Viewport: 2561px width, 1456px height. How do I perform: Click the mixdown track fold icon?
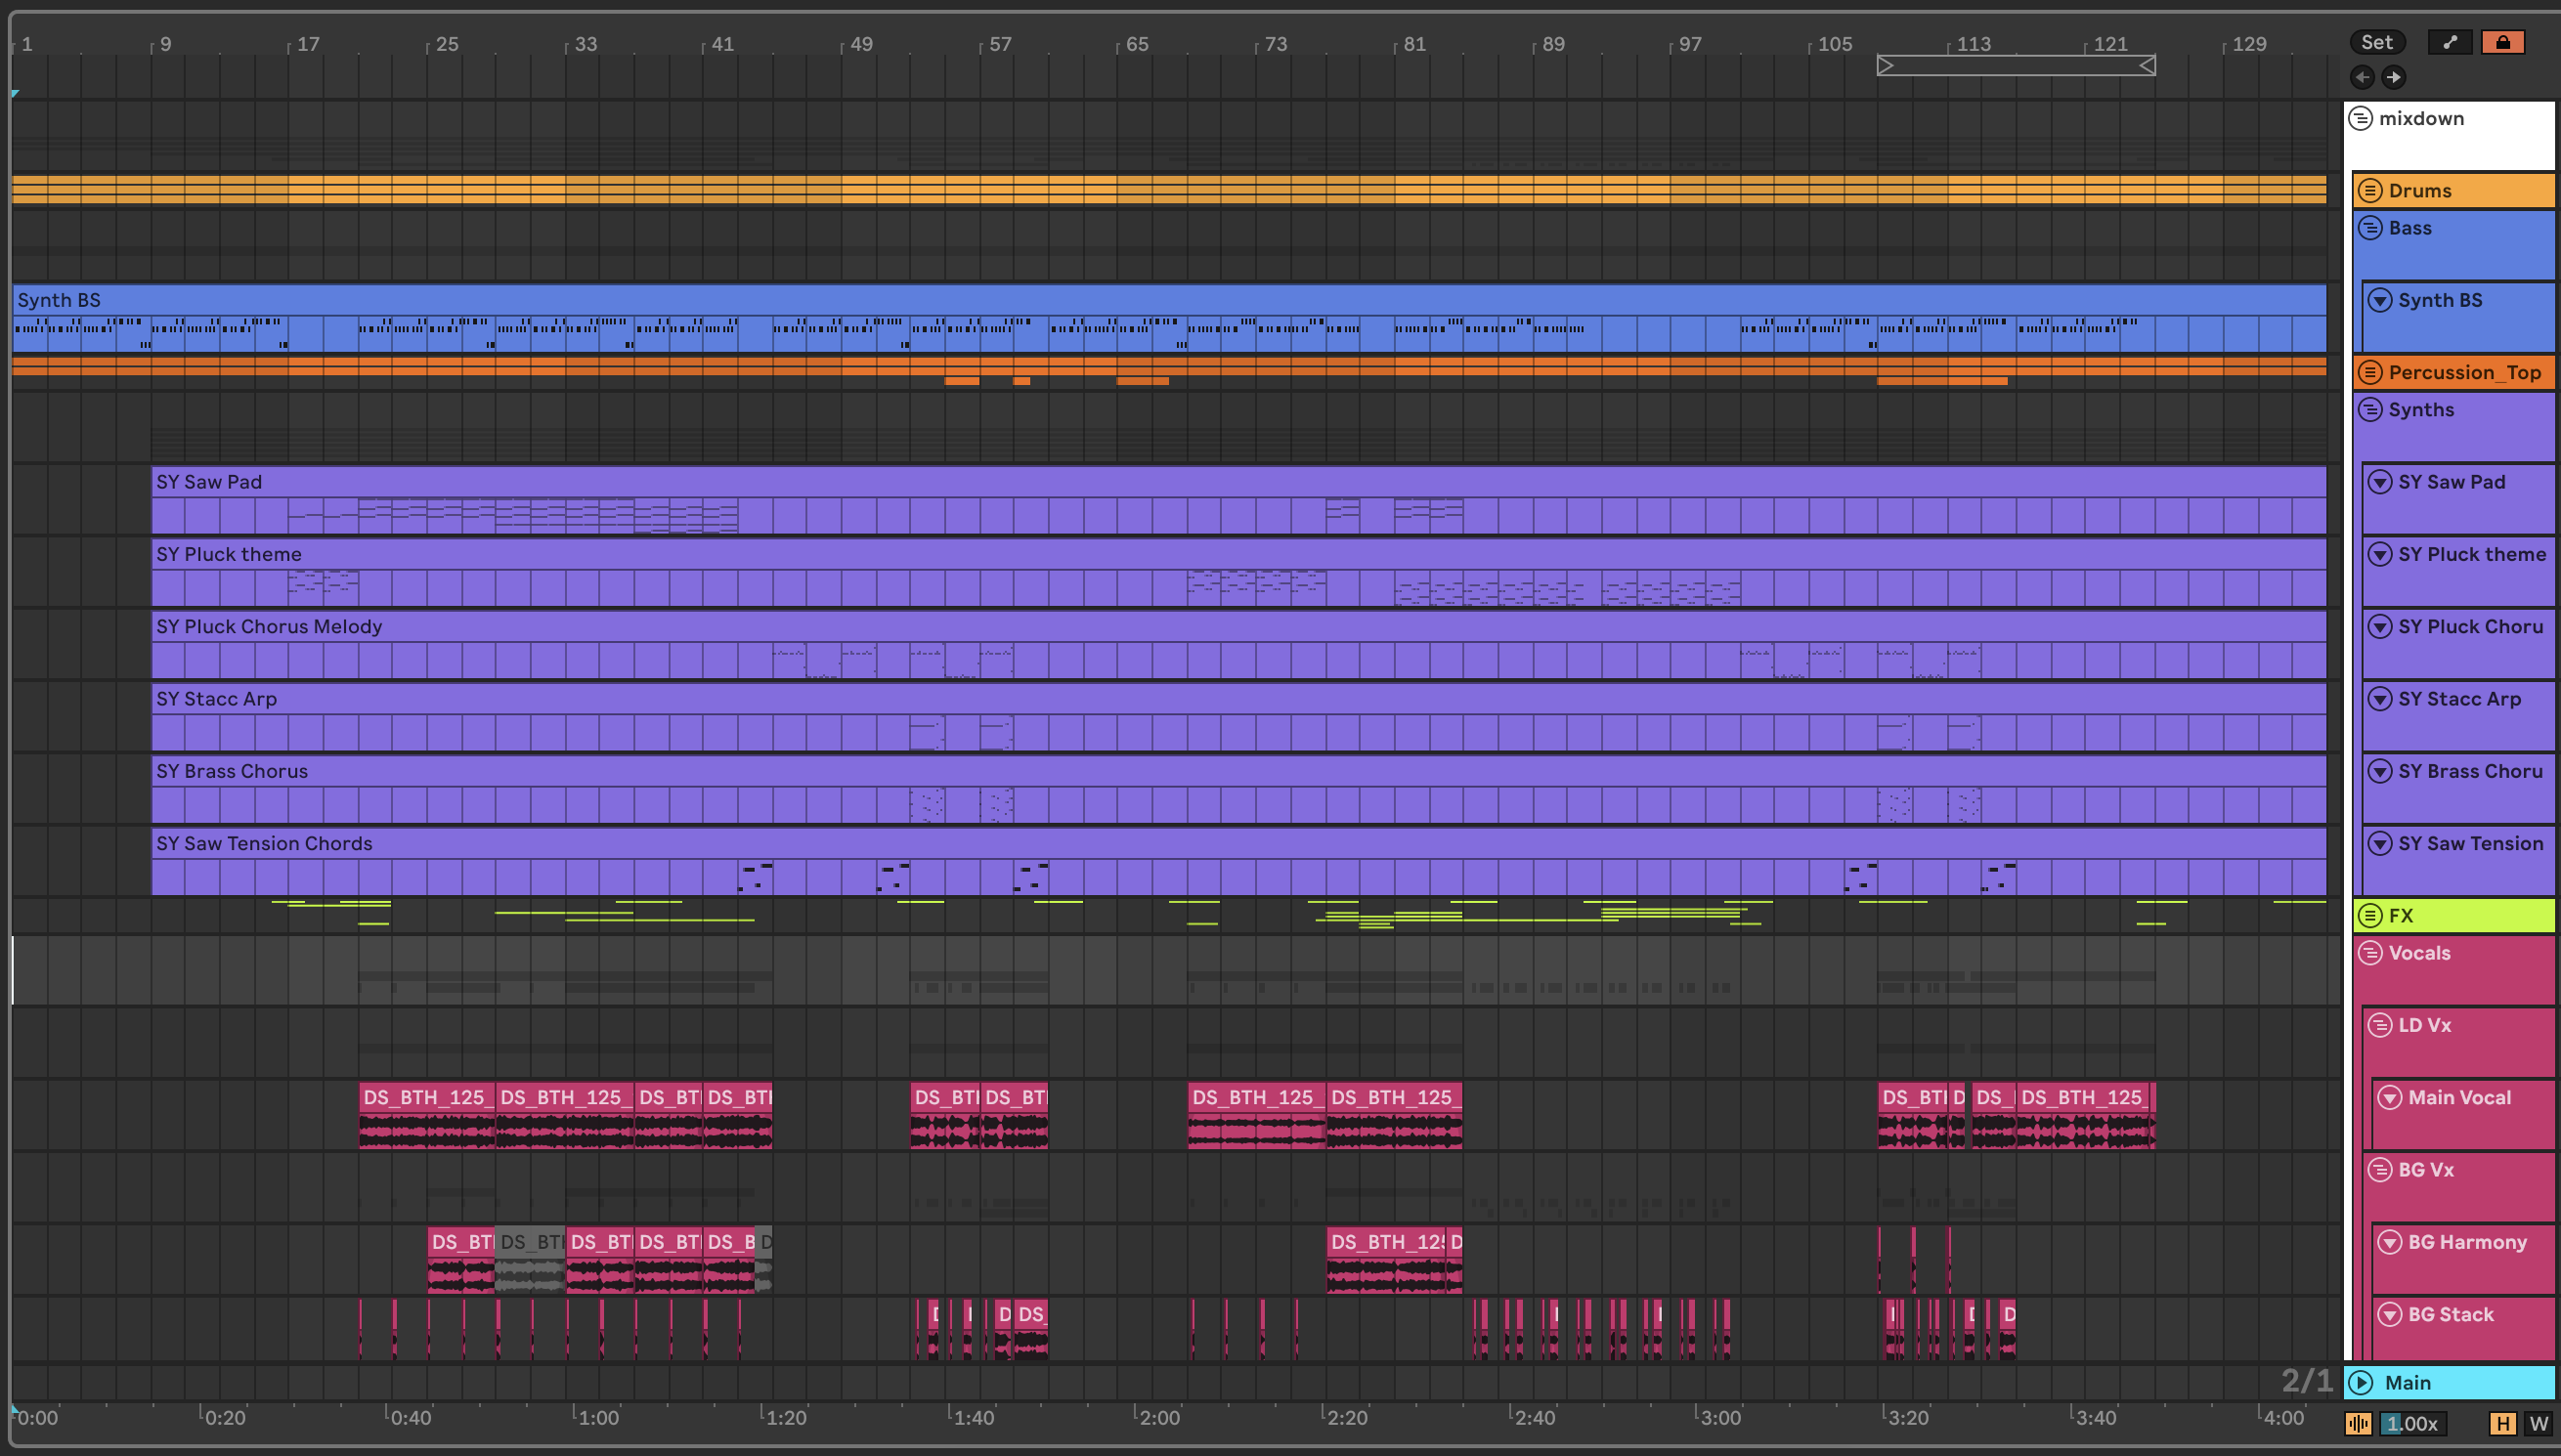2360,118
